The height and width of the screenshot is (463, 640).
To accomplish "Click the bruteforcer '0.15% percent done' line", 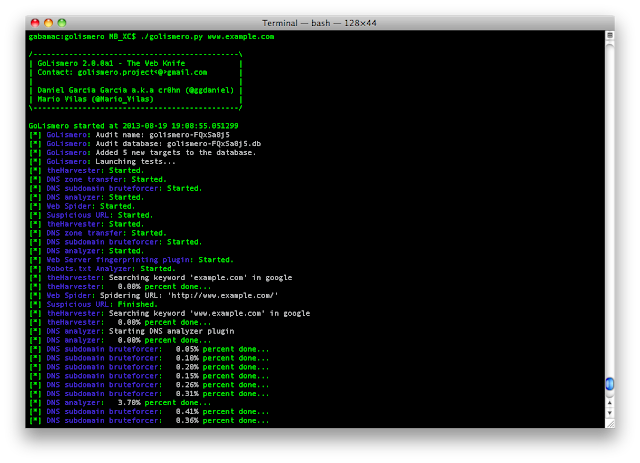I will (149, 376).
